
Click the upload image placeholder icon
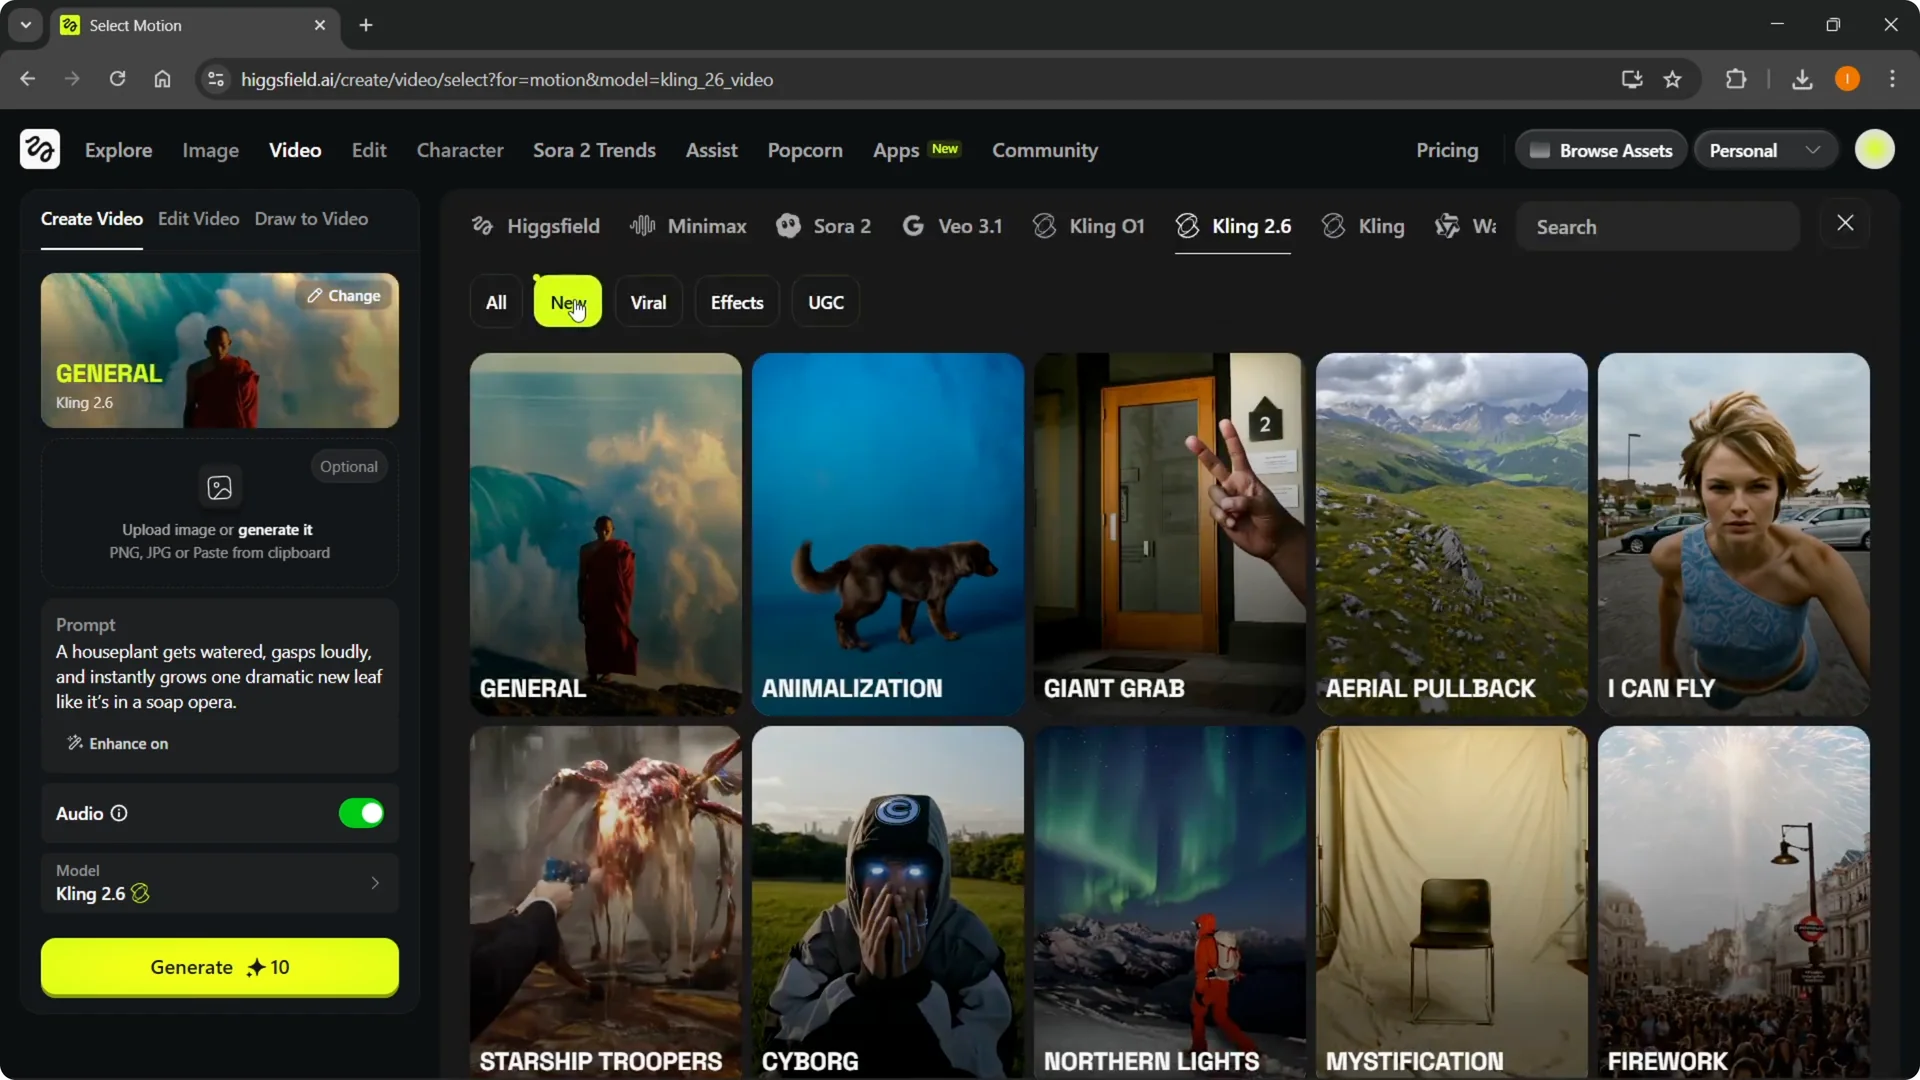[220, 487]
